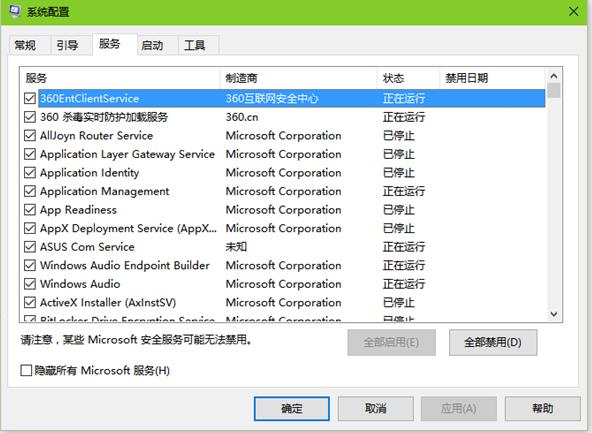The width and height of the screenshot is (592, 433).
Task: Click the 禁用日期 column header
Action: point(492,78)
